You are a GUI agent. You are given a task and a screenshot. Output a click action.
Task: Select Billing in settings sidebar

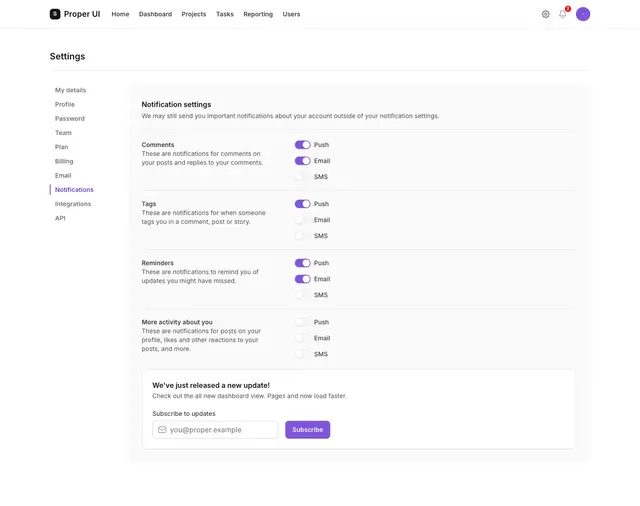[64, 162]
